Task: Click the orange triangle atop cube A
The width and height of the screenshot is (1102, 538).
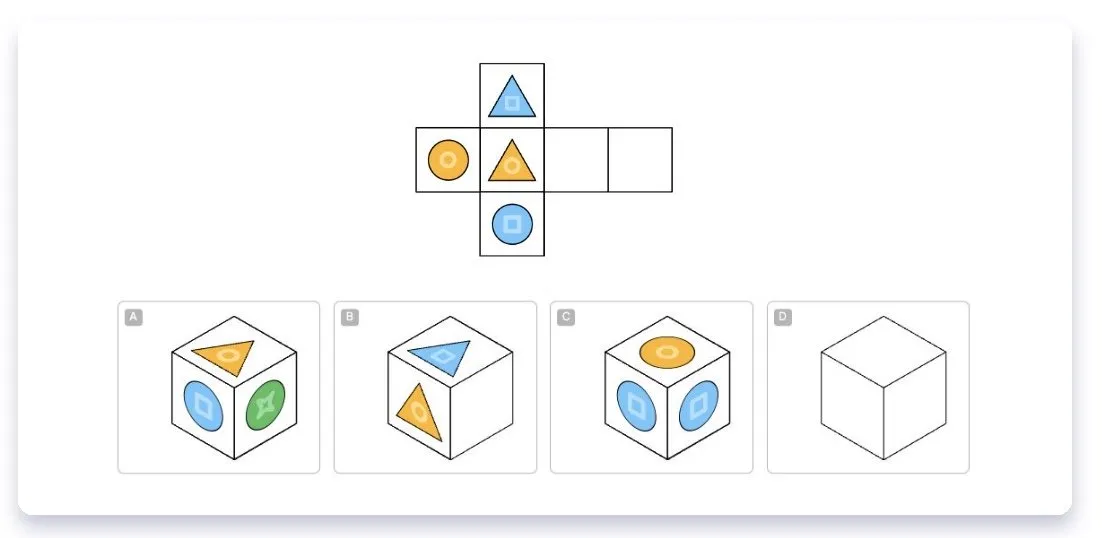Action: [224, 353]
